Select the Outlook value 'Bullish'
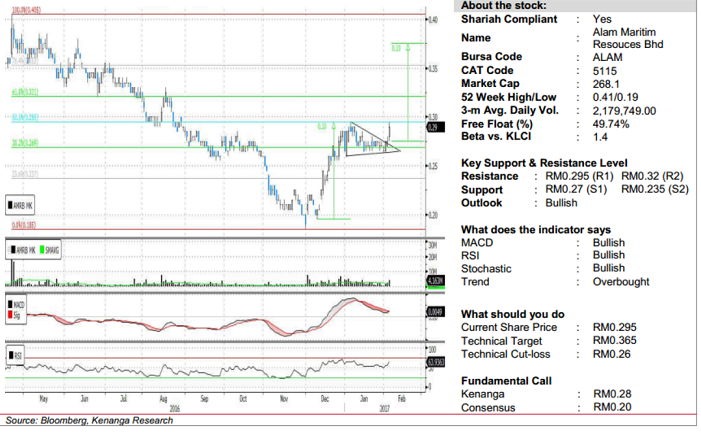The width and height of the screenshot is (701, 432). (561, 203)
